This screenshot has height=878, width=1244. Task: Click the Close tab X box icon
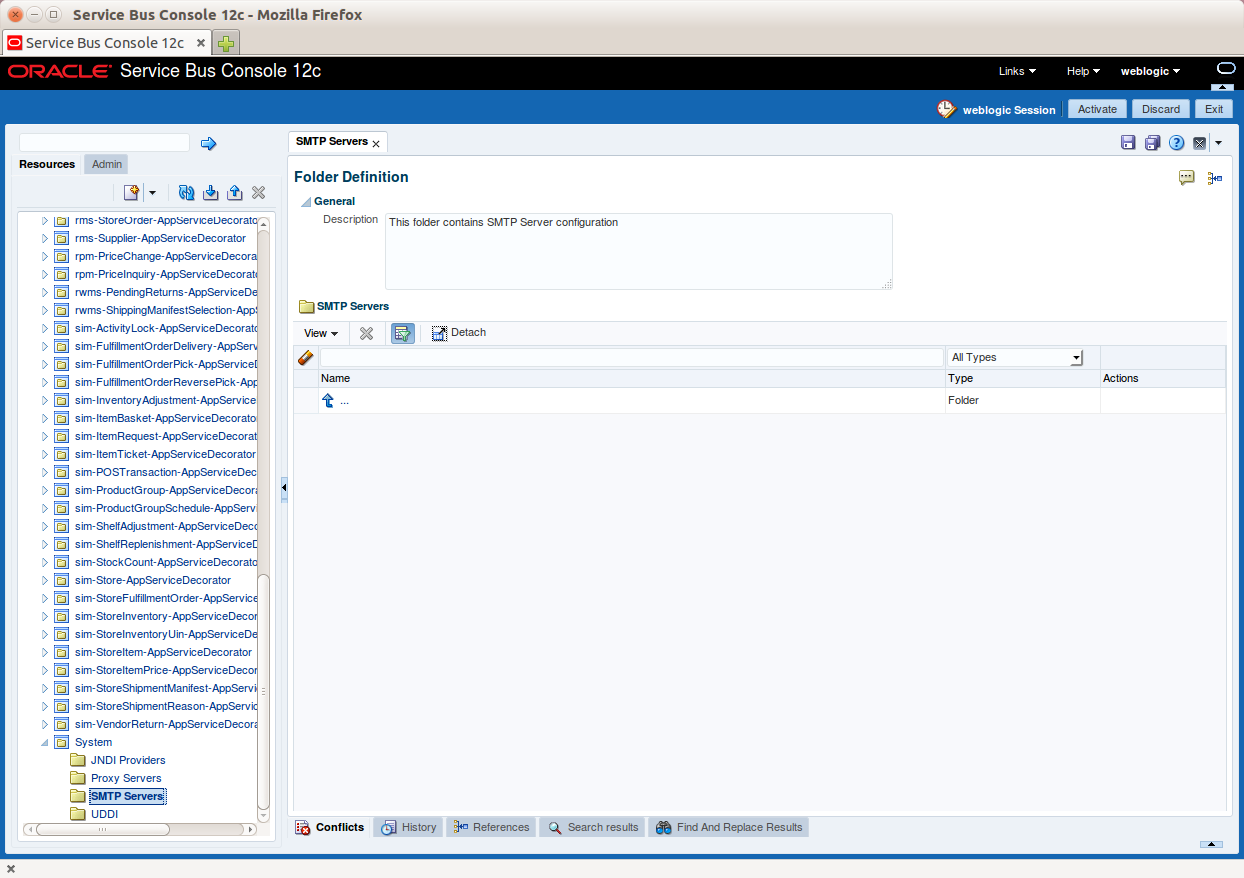[1200, 143]
